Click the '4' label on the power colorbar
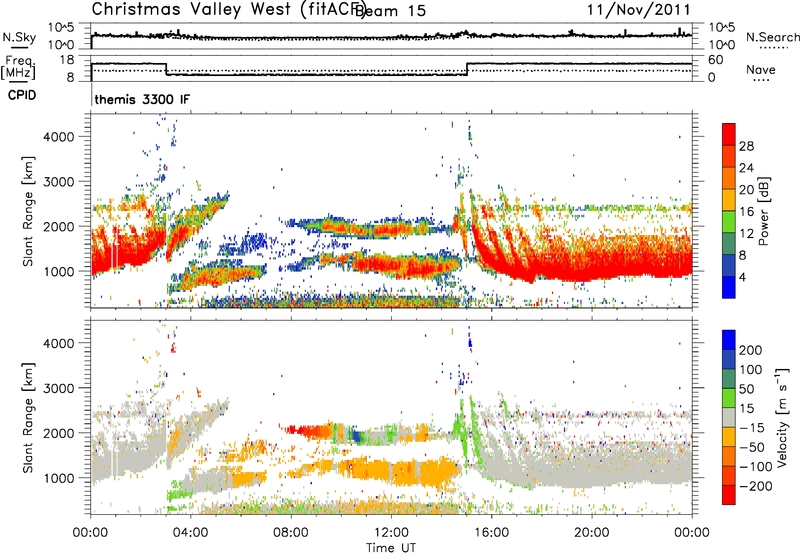The image size is (800, 554). coord(743,277)
